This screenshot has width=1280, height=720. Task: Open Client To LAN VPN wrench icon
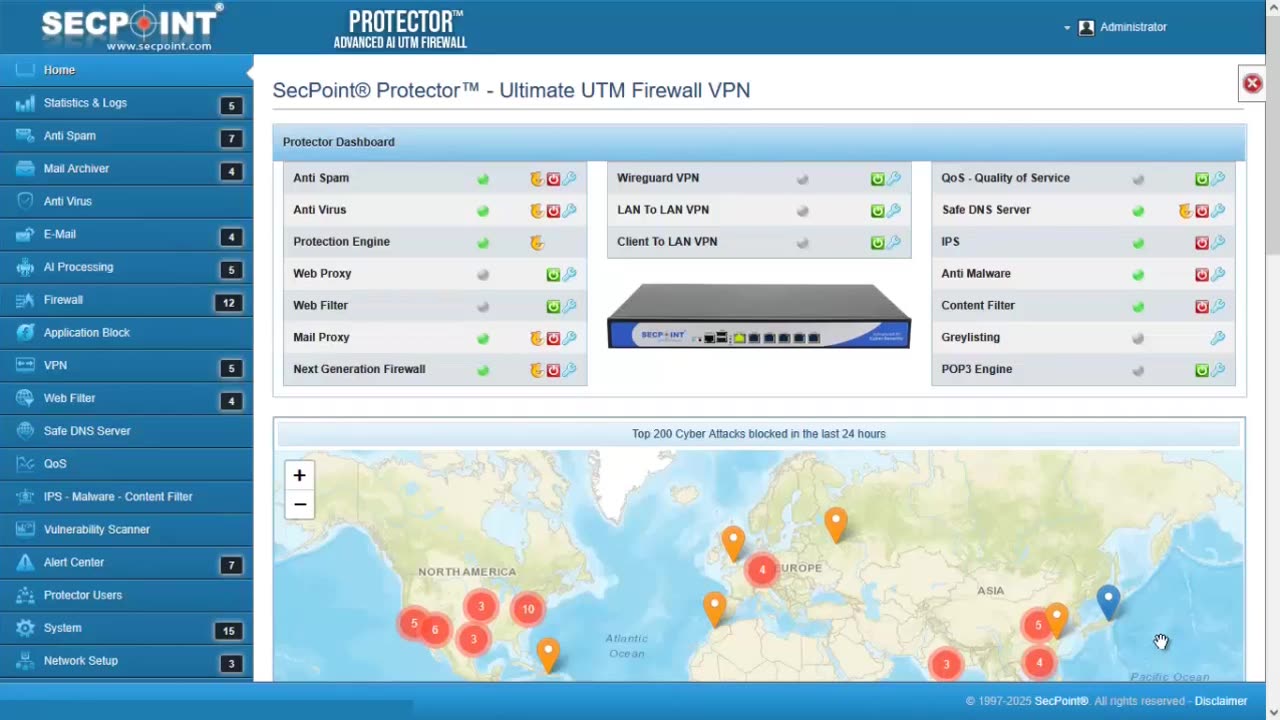coord(894,243)
